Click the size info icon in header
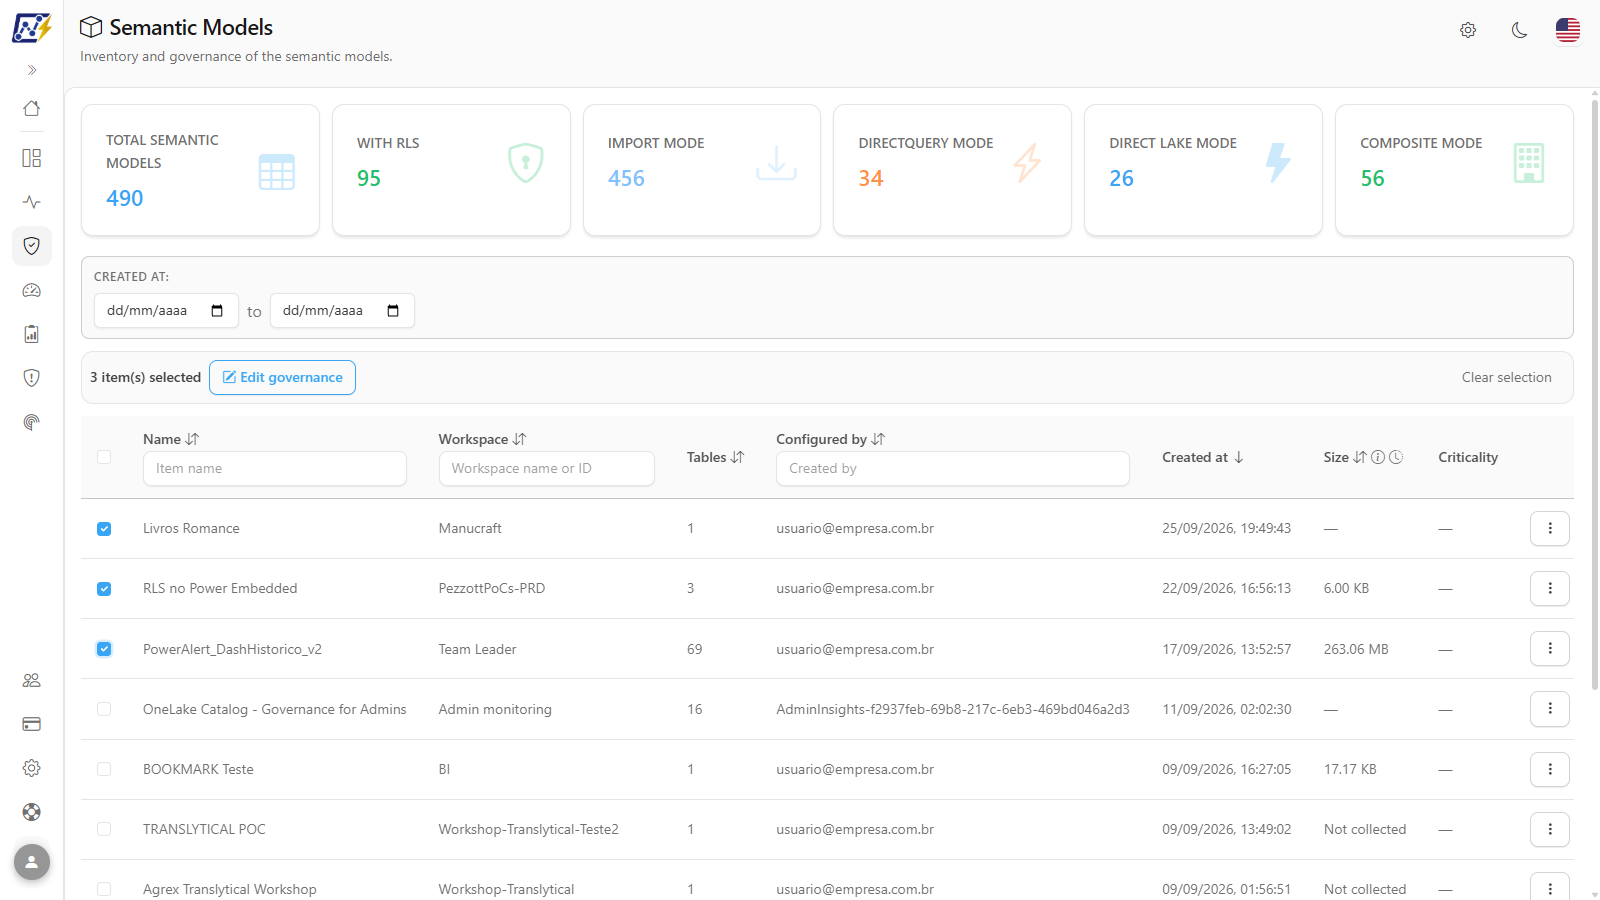This screenshot has height=900, width=1600. point(1378,457)
